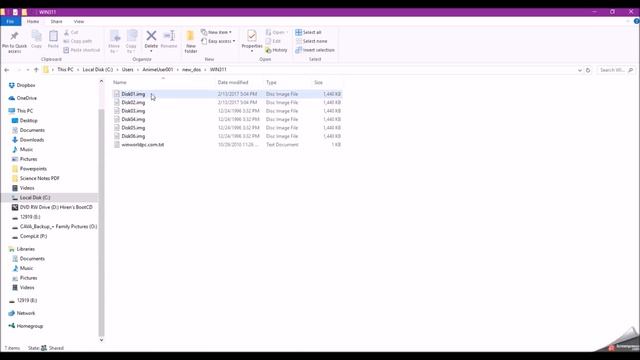Image resolution: width=640 pixels, height=360 pixels.
Task: Click Pin to Quick access icon
Action: (14, 36)
